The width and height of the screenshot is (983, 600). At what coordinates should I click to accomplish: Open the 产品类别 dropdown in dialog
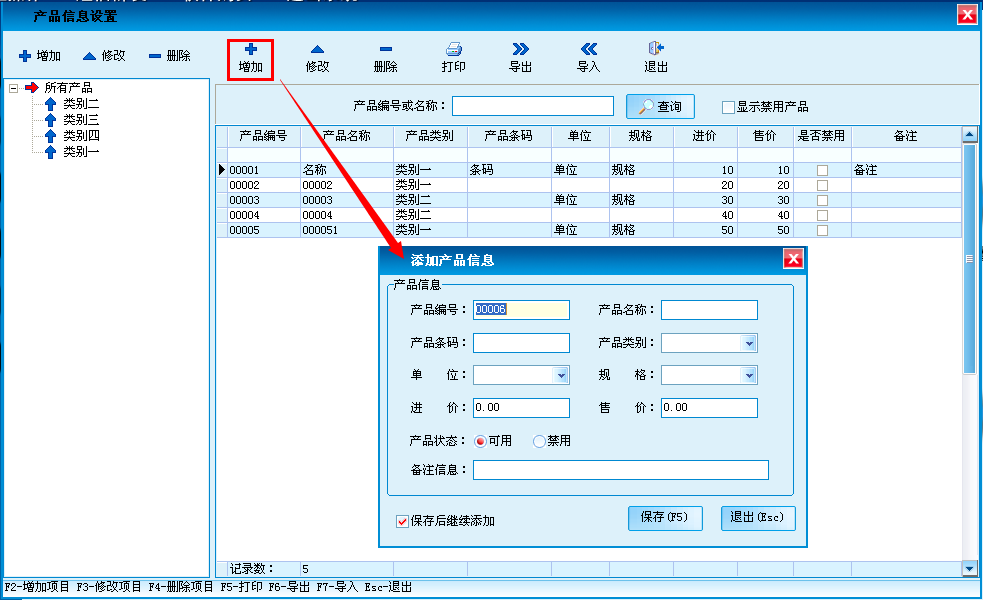(749, 343)
